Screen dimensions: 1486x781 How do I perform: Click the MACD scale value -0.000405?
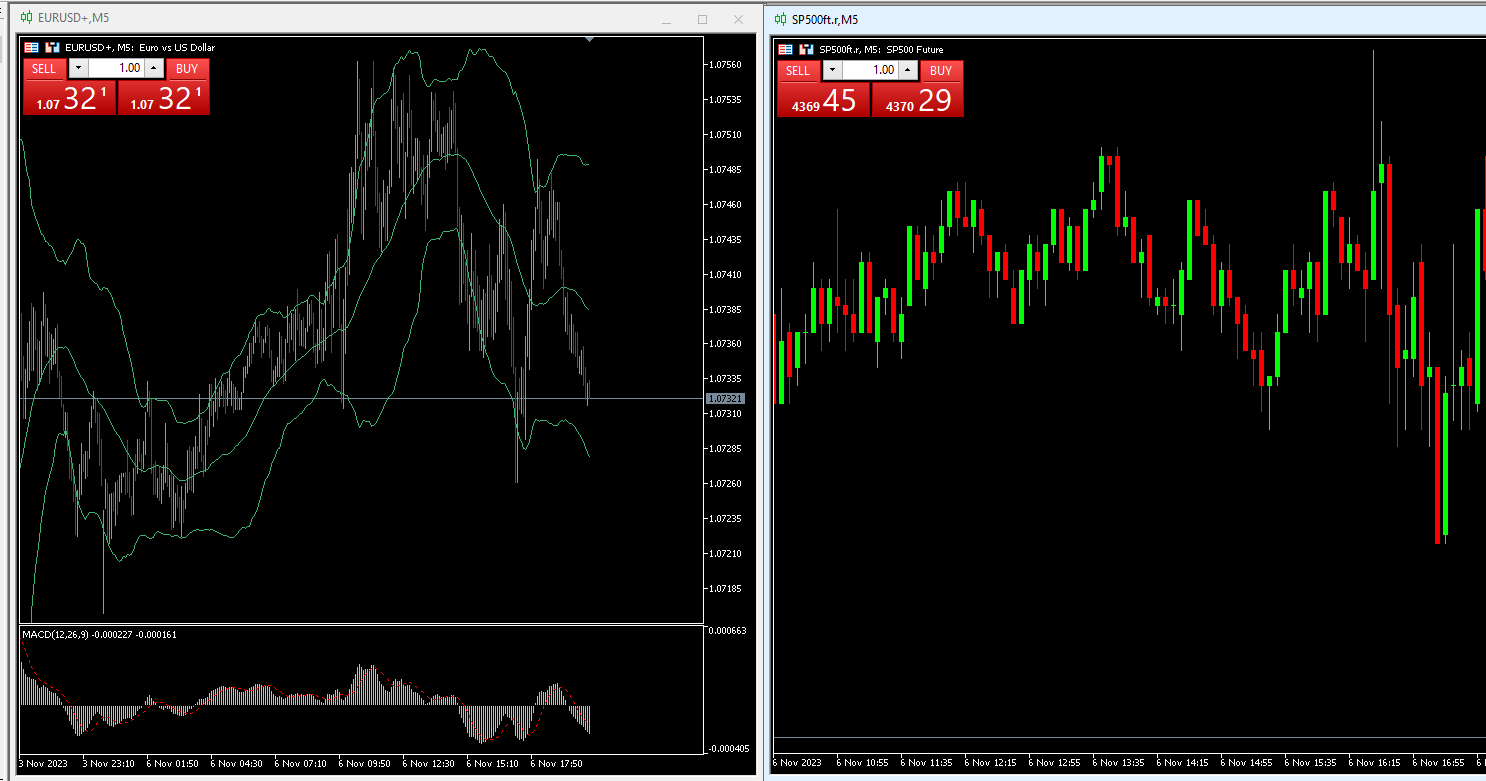pos(727,748)
